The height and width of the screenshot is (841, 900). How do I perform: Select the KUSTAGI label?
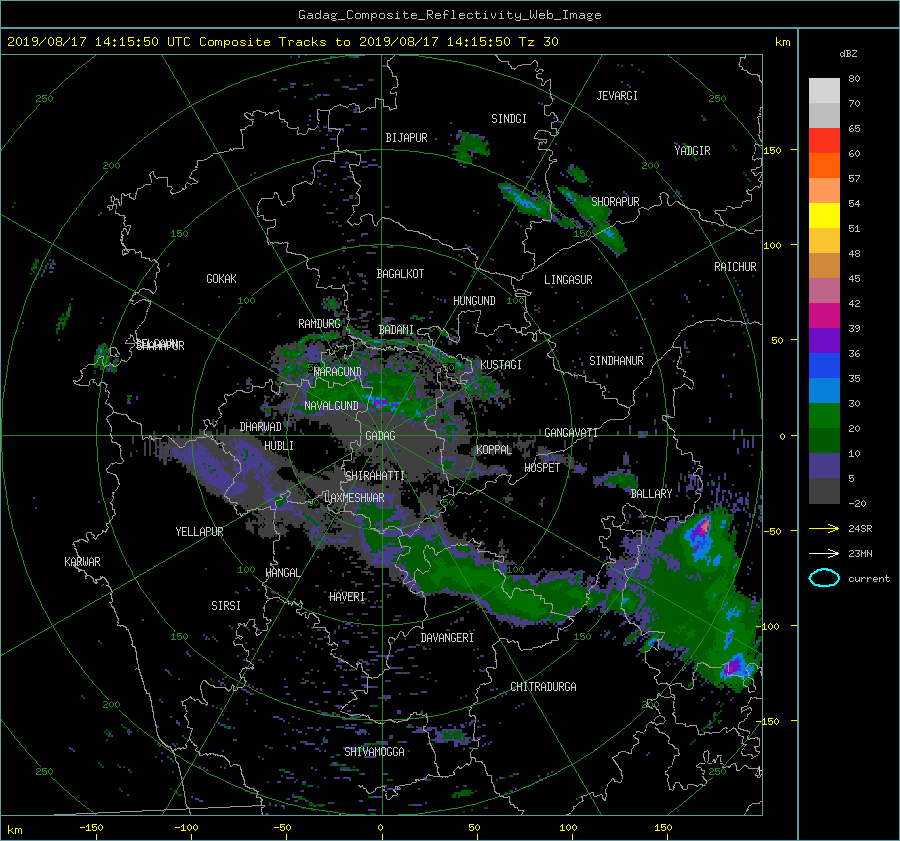pyautogui.click(x=501, y=365)
